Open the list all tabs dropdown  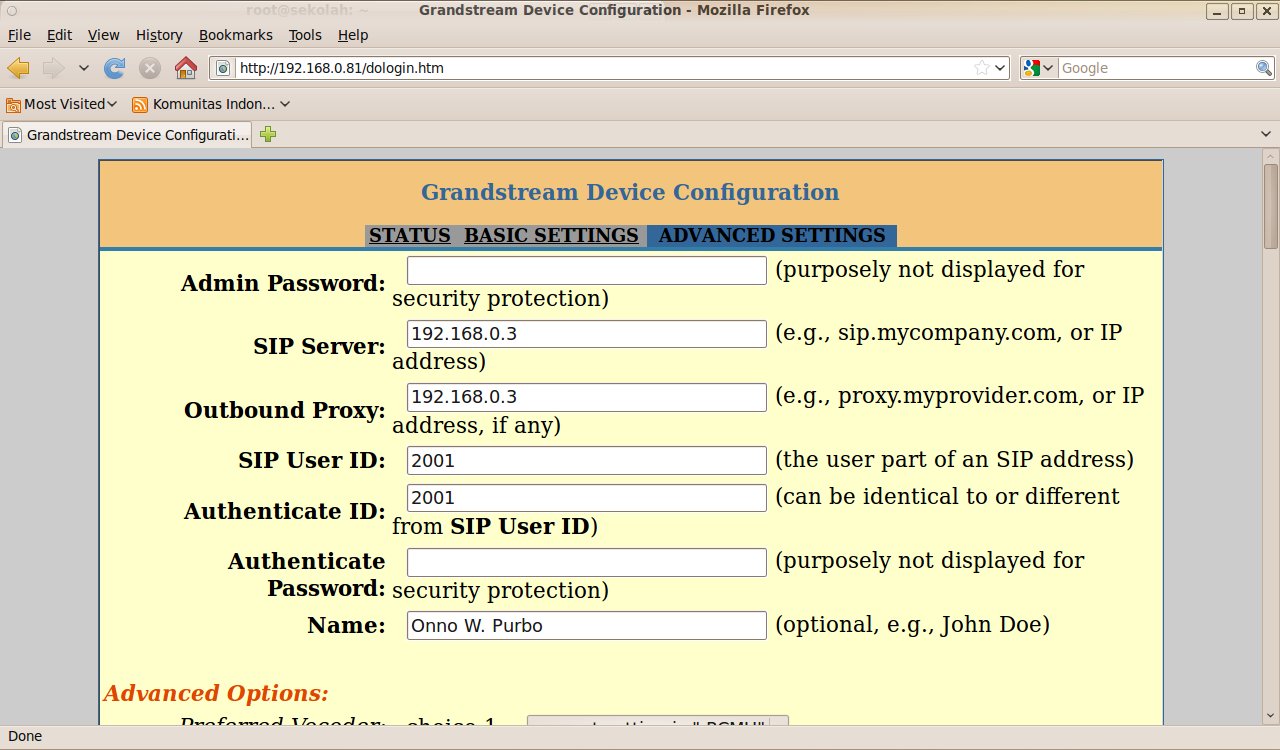pyautogui.click(x=1266, y=134)
